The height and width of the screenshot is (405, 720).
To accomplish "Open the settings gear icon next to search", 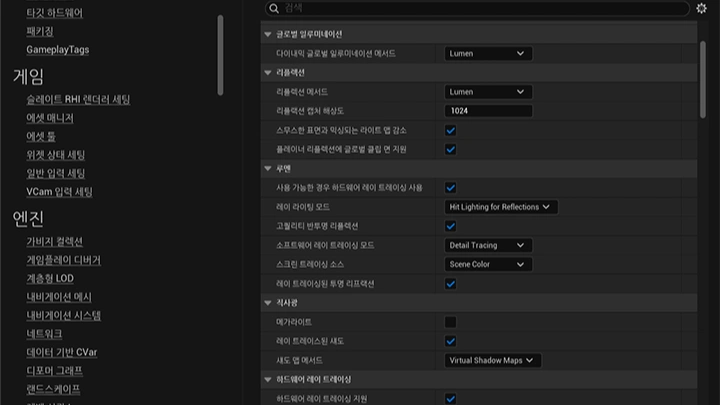I will pos(701,8).
